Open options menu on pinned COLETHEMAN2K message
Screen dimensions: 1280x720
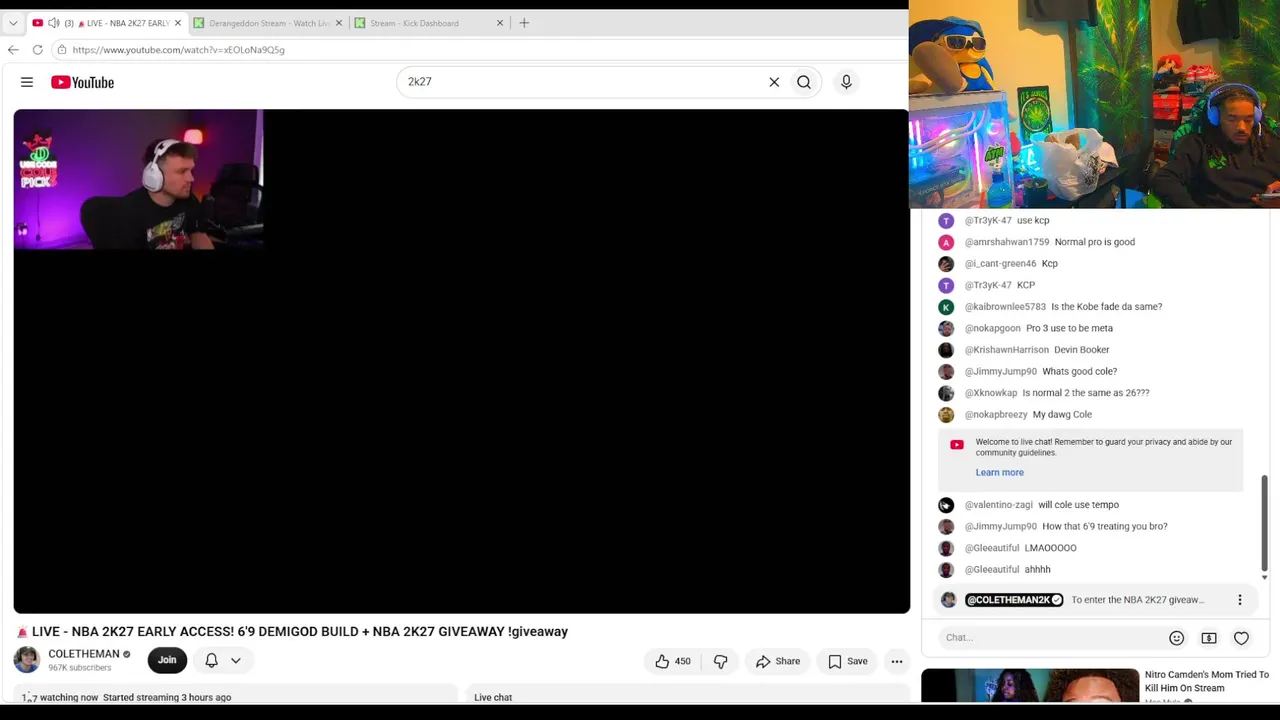(1240, 600)
